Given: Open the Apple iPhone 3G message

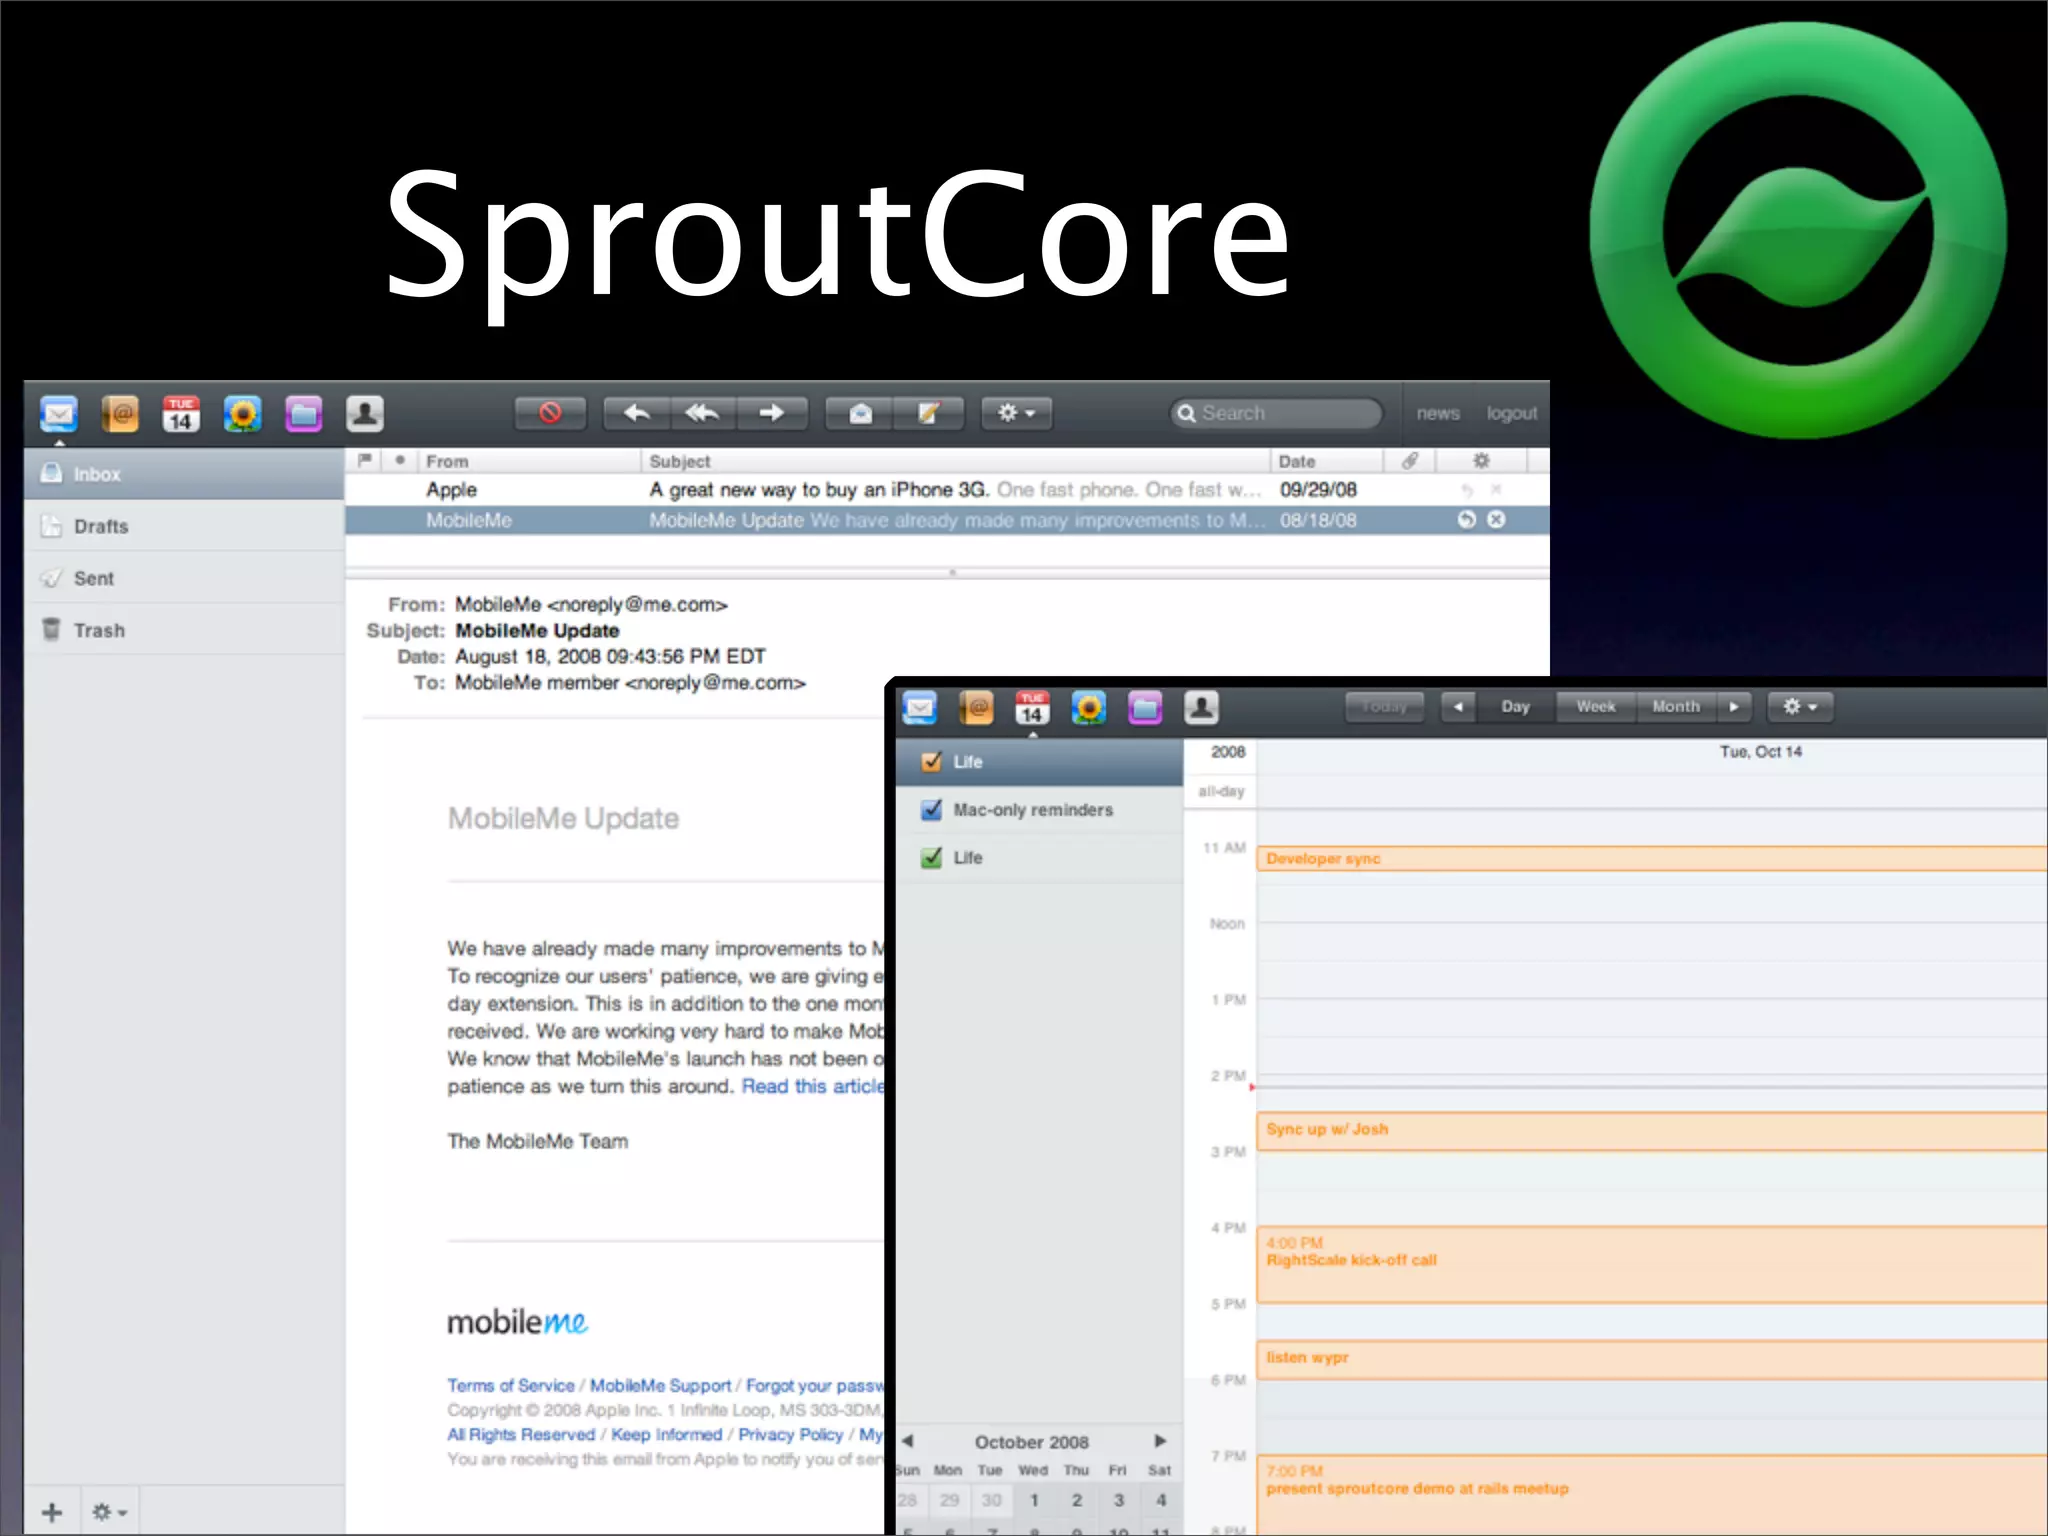Looking at the screenshot, I should [947, 490].
